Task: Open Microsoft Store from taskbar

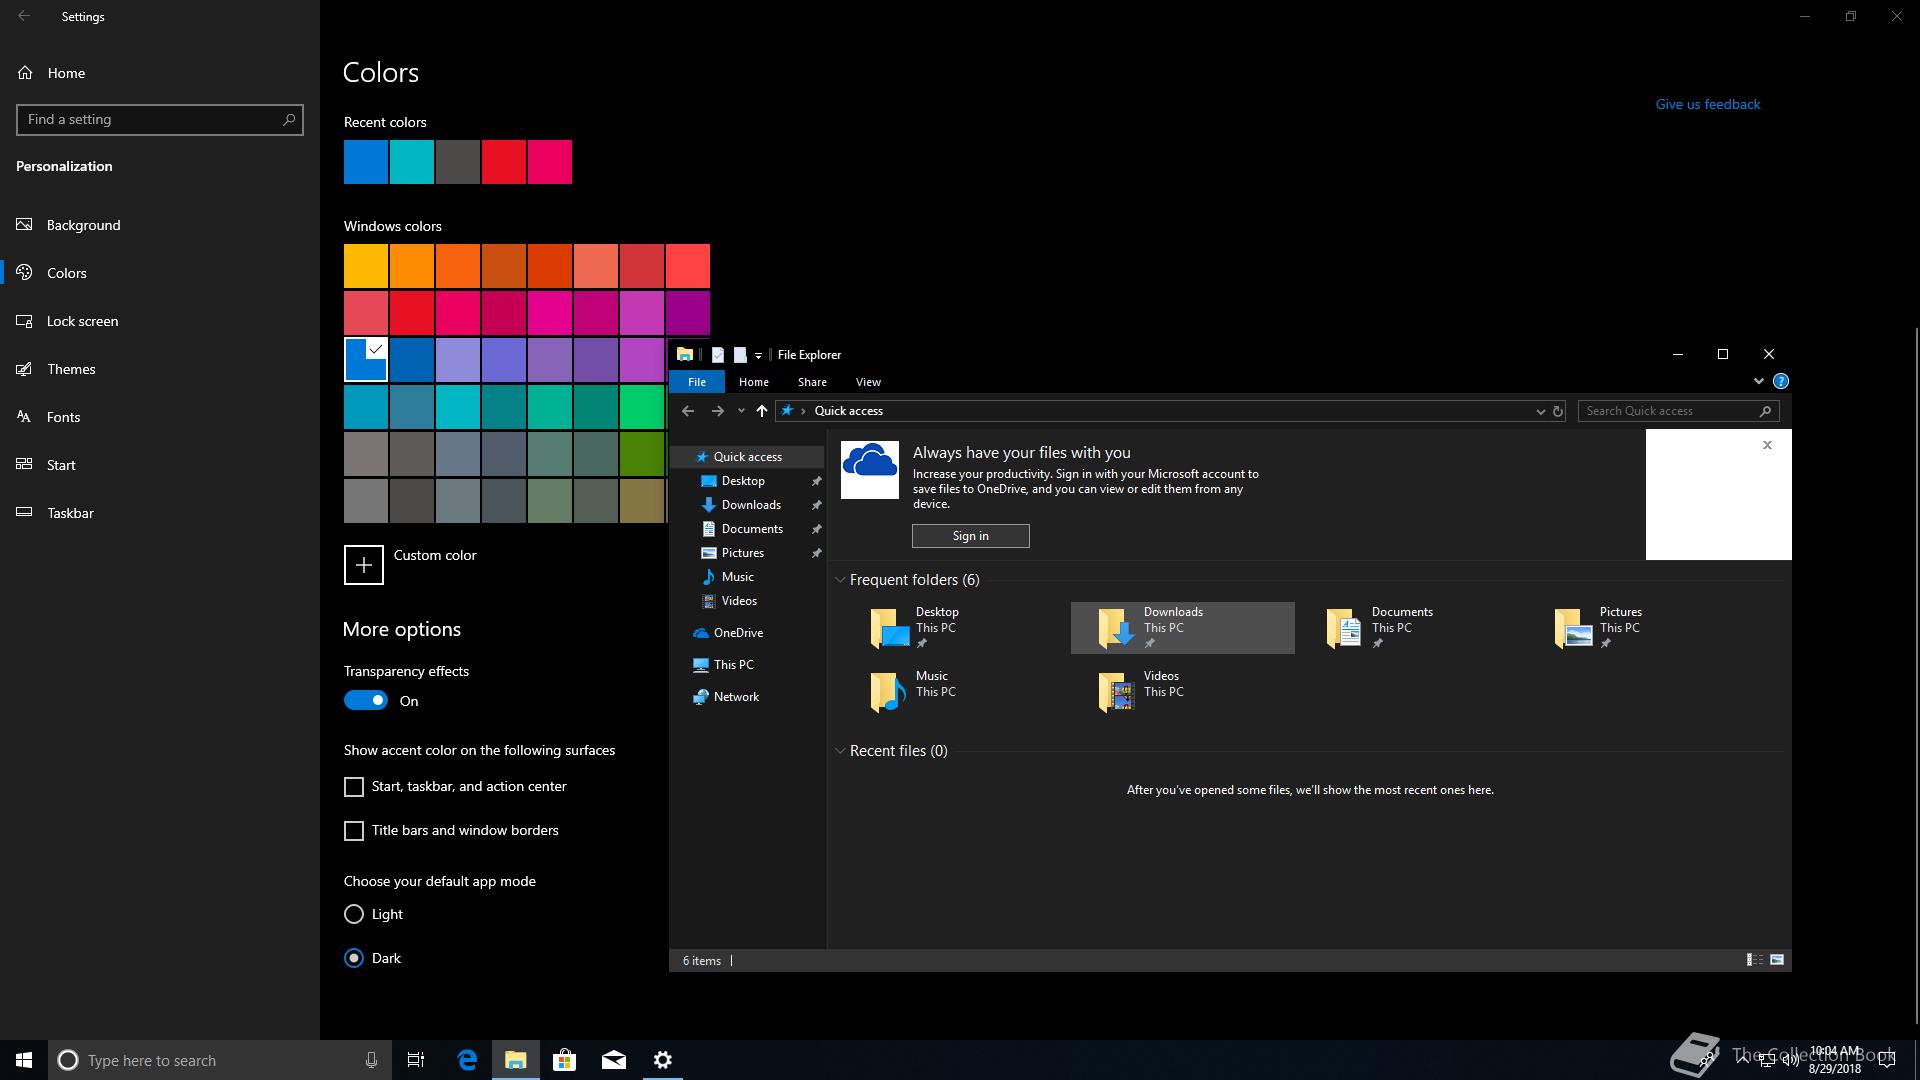Action: point(565,1060)
